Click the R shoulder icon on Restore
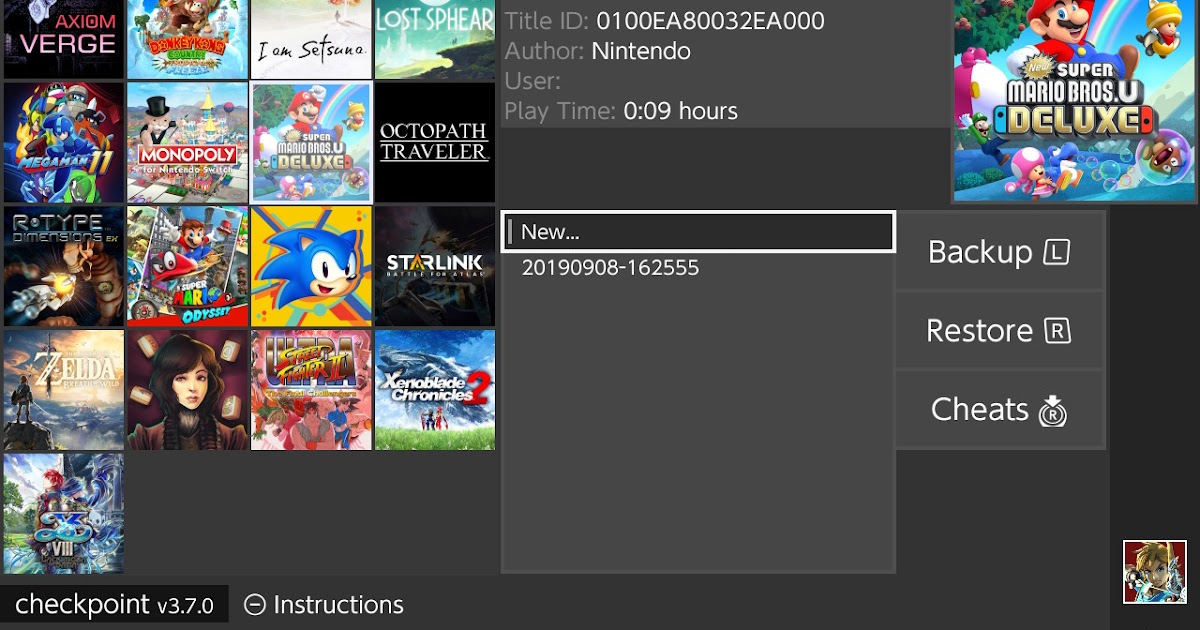1200x630 pixels. pyautogui.click(x=1057, y=331)
